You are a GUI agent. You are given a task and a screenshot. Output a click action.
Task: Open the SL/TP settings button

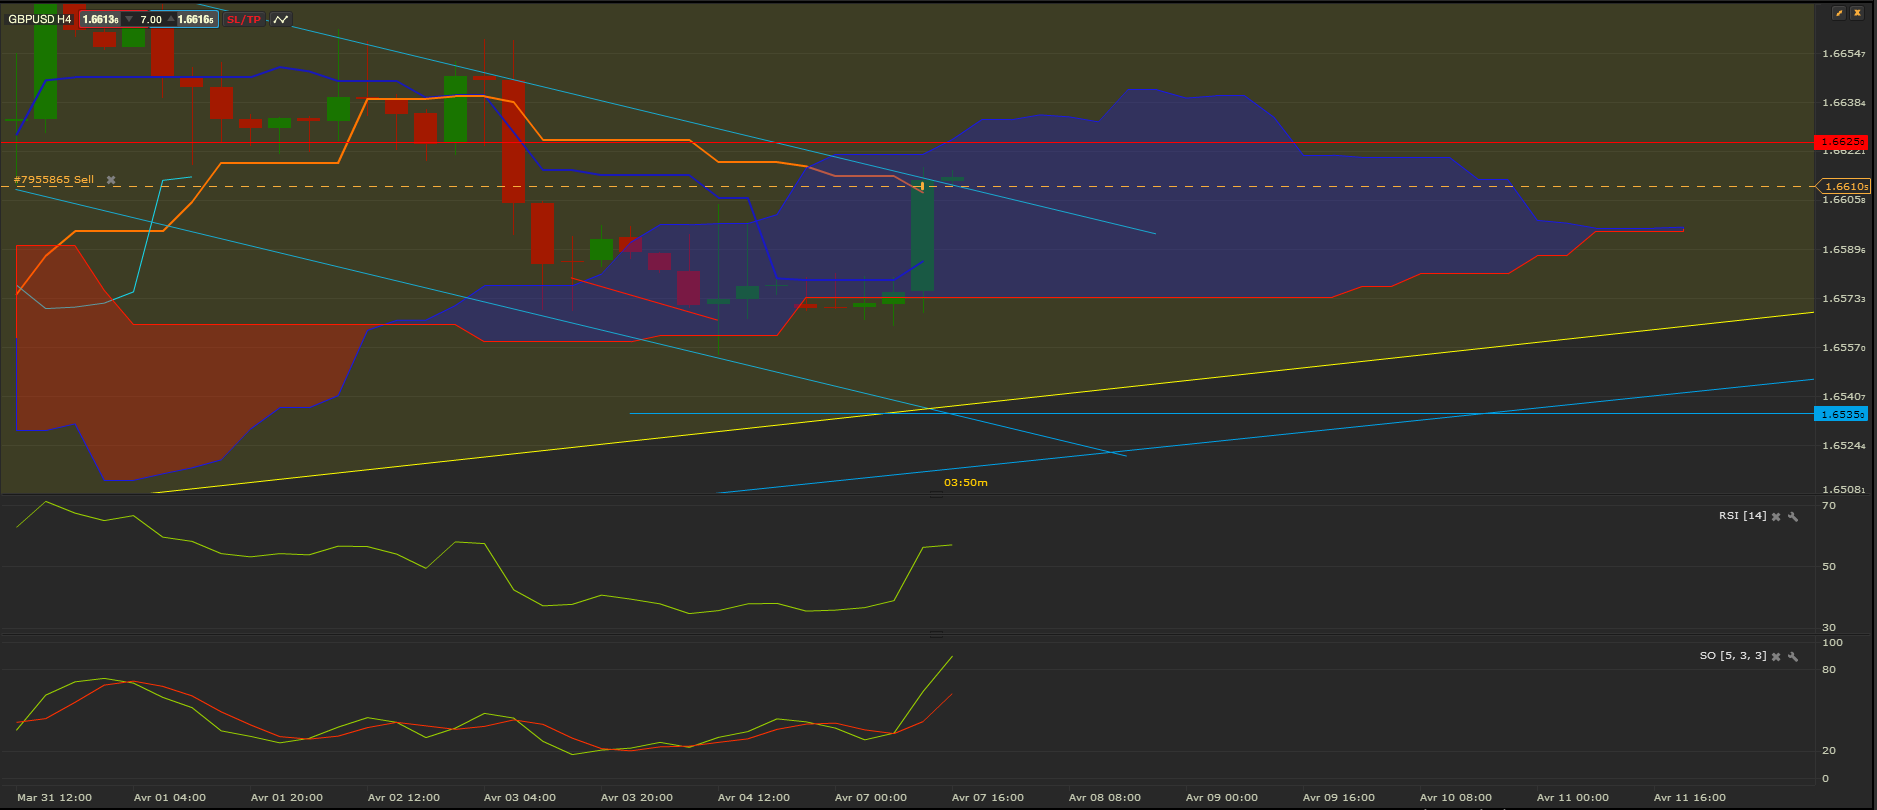pos(243,19)
